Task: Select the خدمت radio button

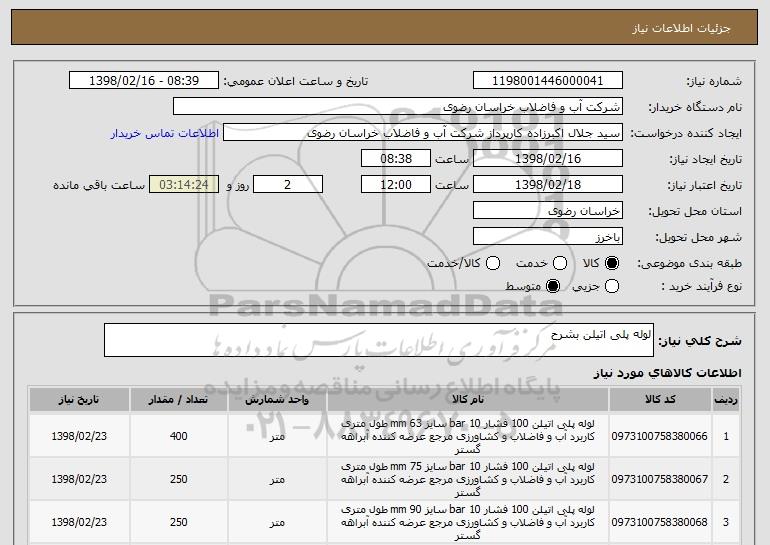Action: (x=560, y=263)
